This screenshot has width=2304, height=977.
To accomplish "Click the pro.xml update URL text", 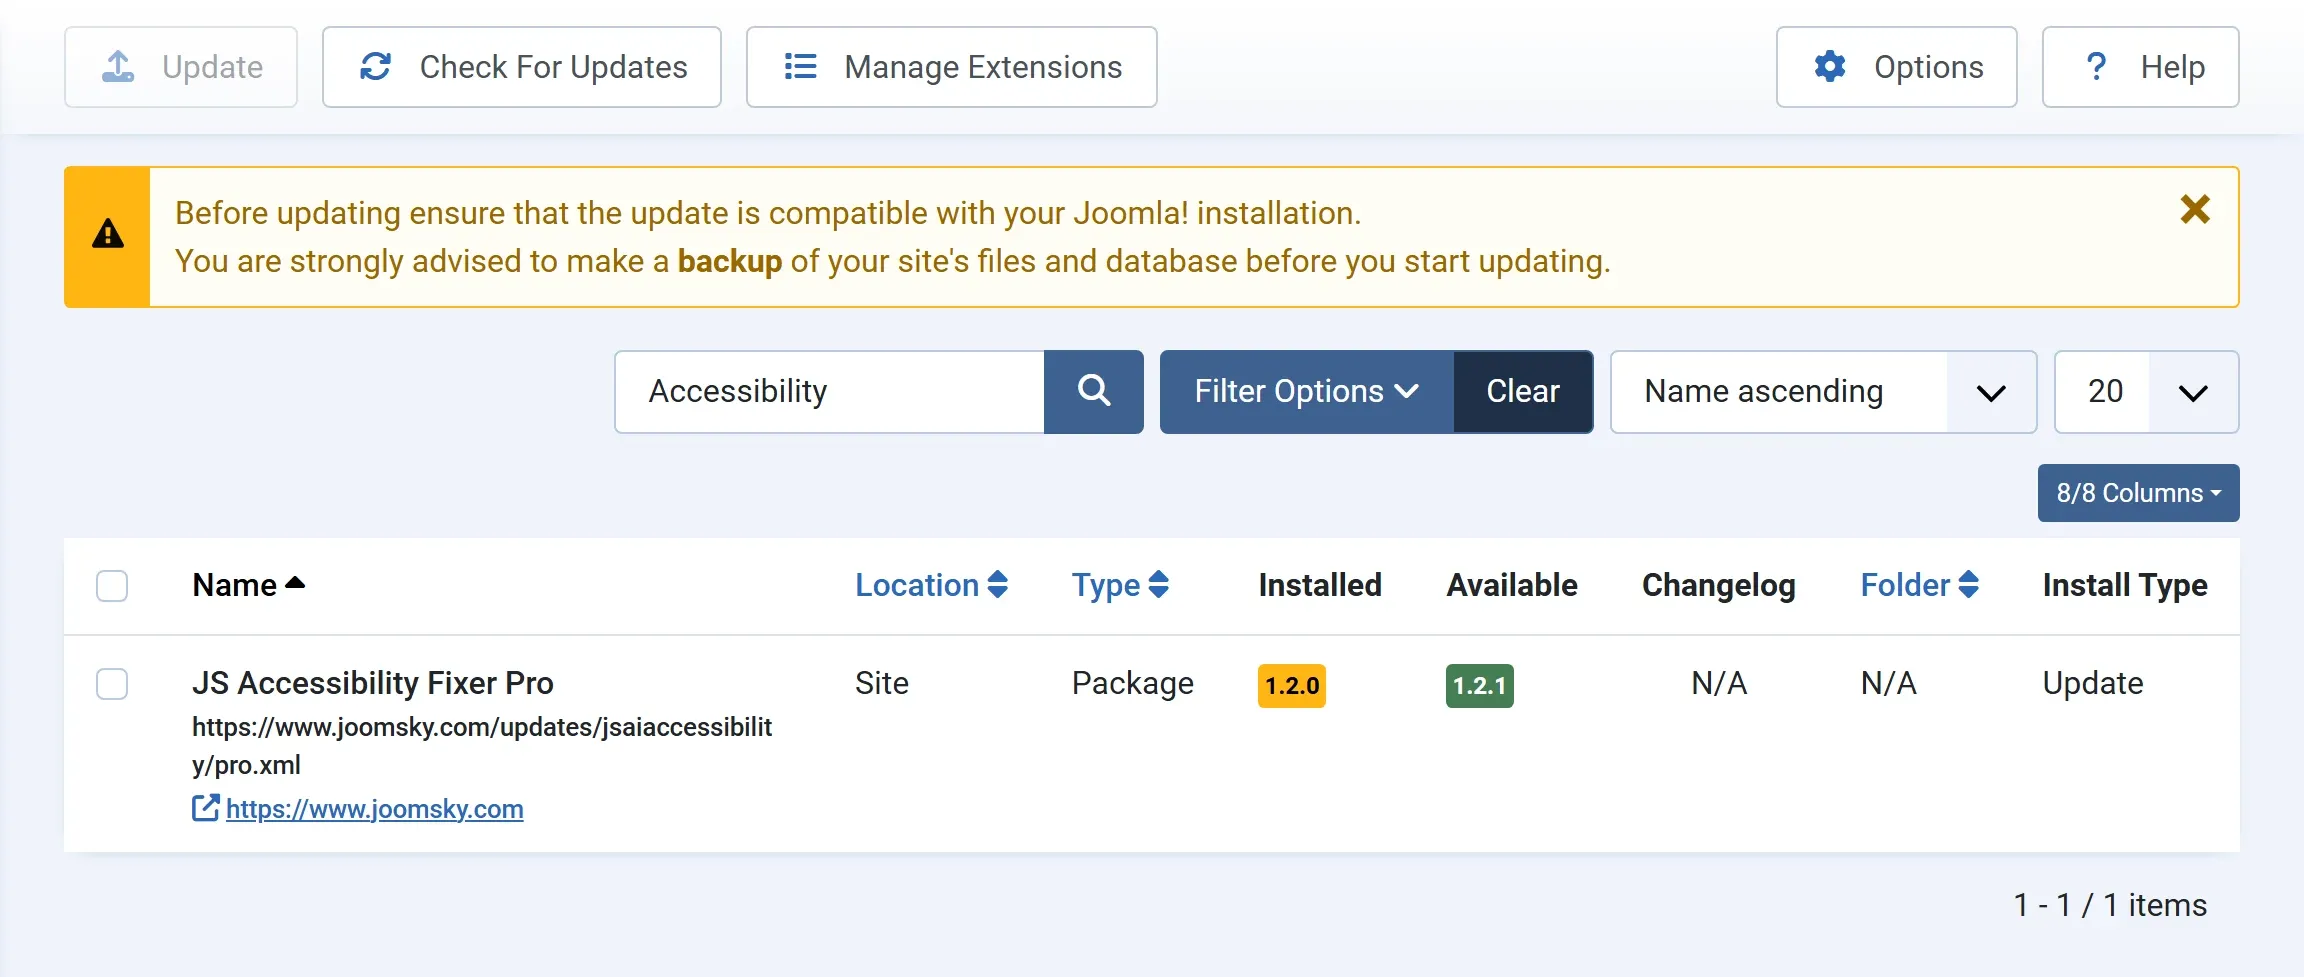I will (482, 746).
